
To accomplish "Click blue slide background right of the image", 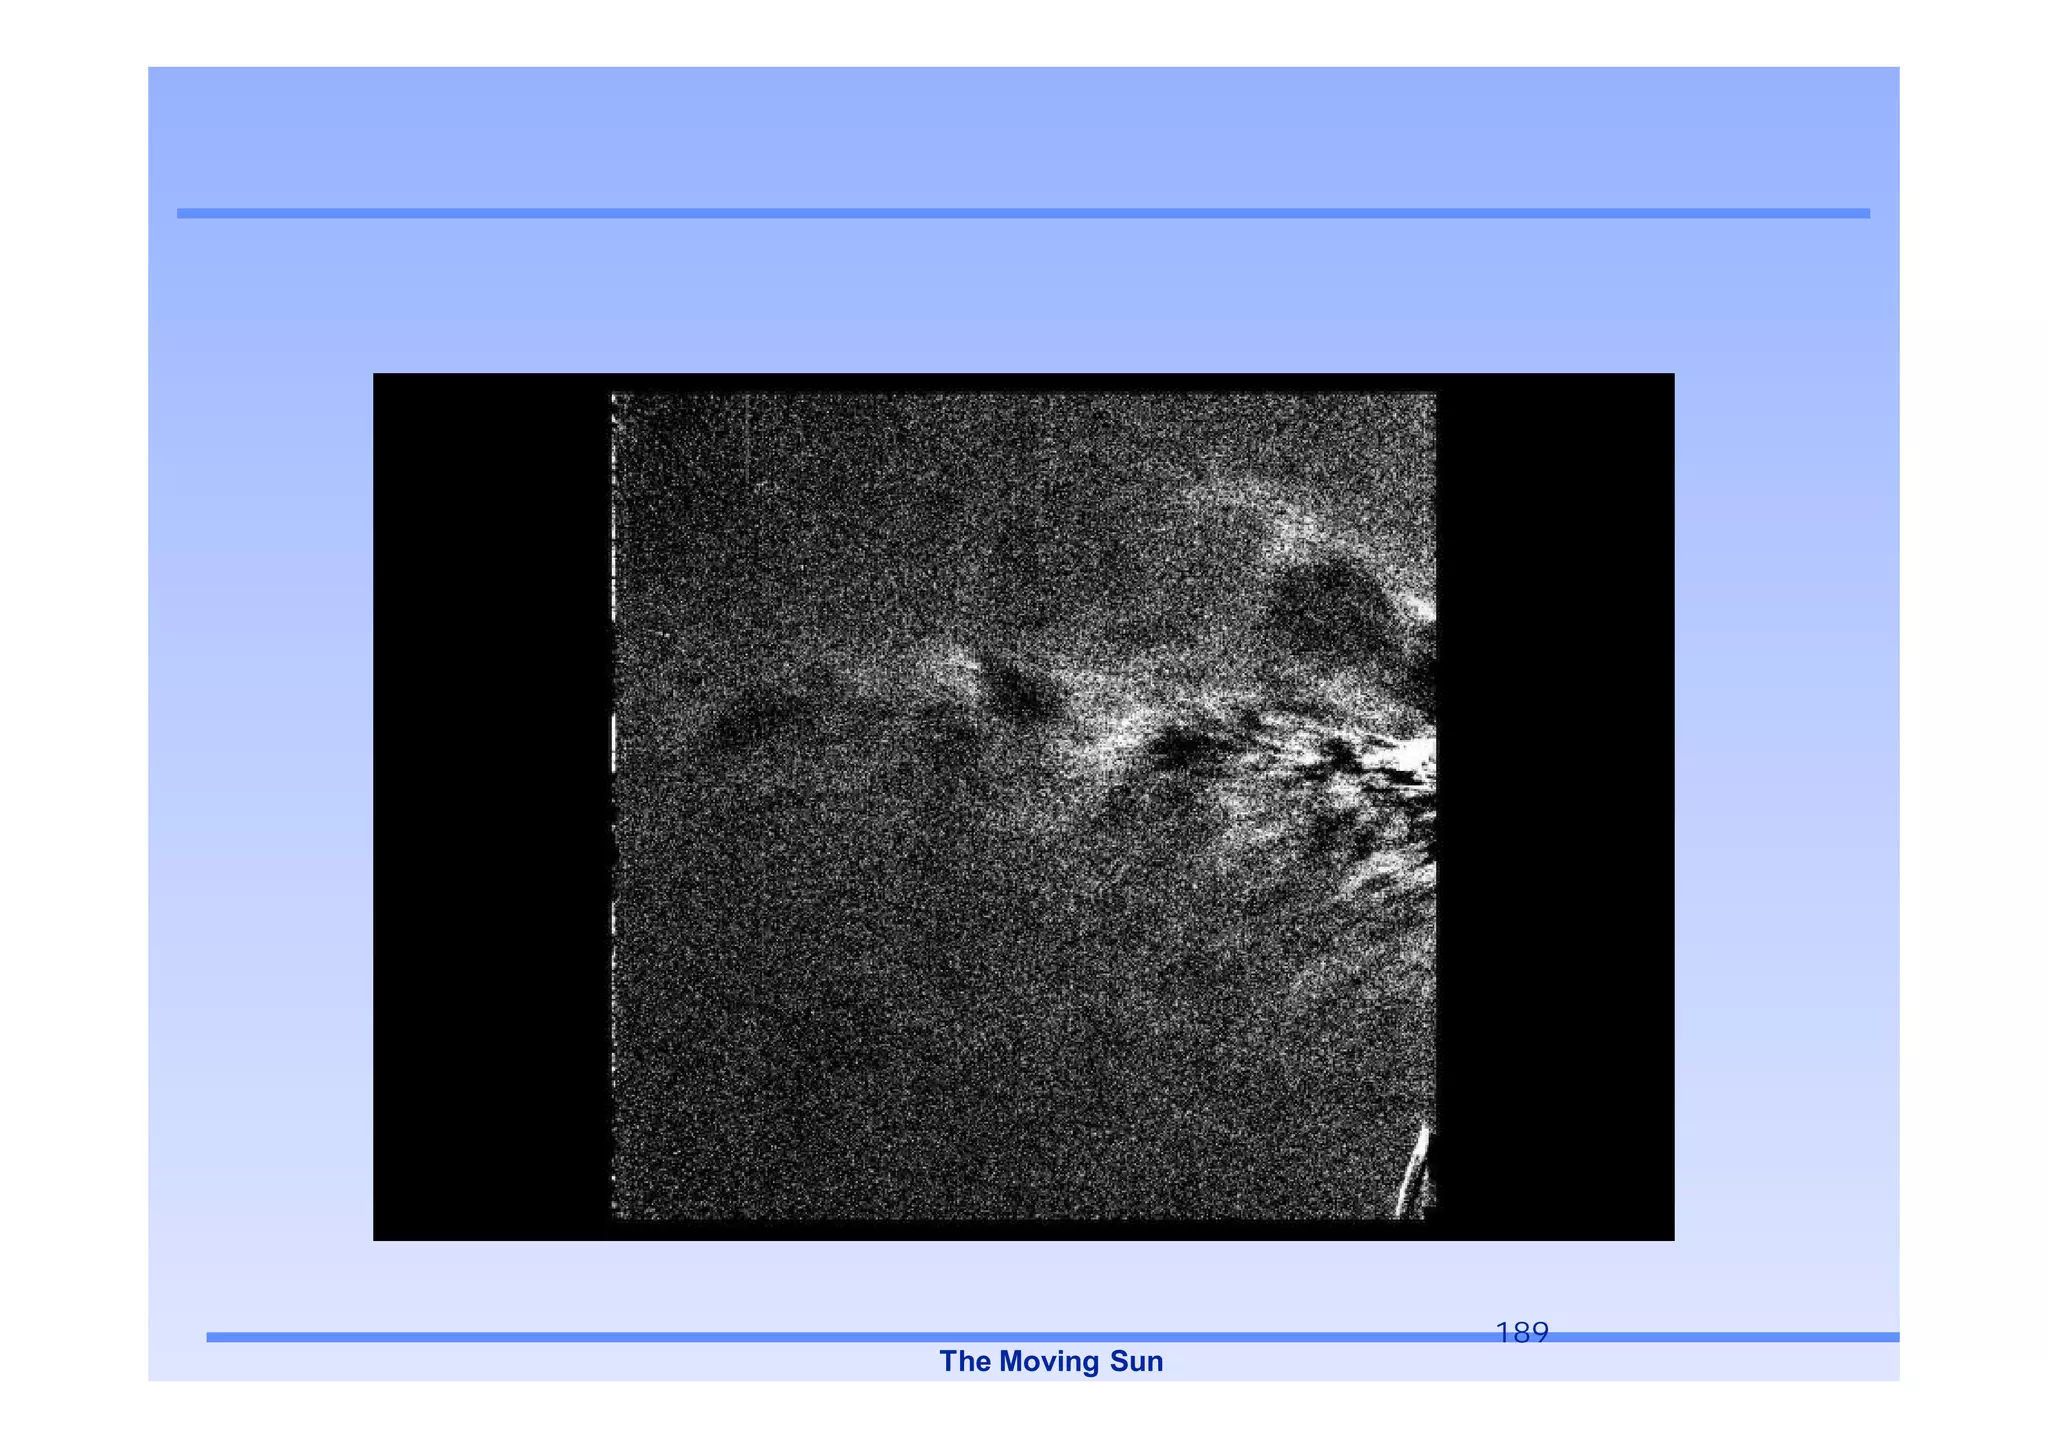I will click(1785, 806).
